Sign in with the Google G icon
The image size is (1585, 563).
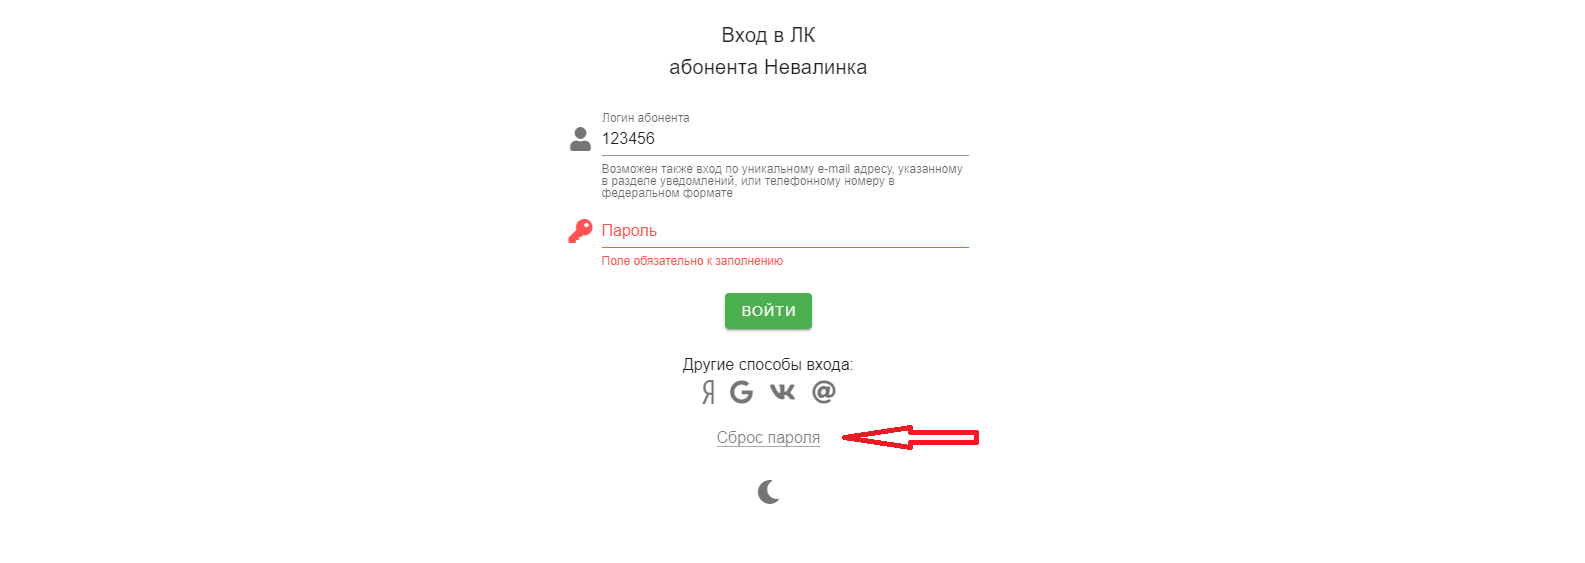tap(741, 392)
